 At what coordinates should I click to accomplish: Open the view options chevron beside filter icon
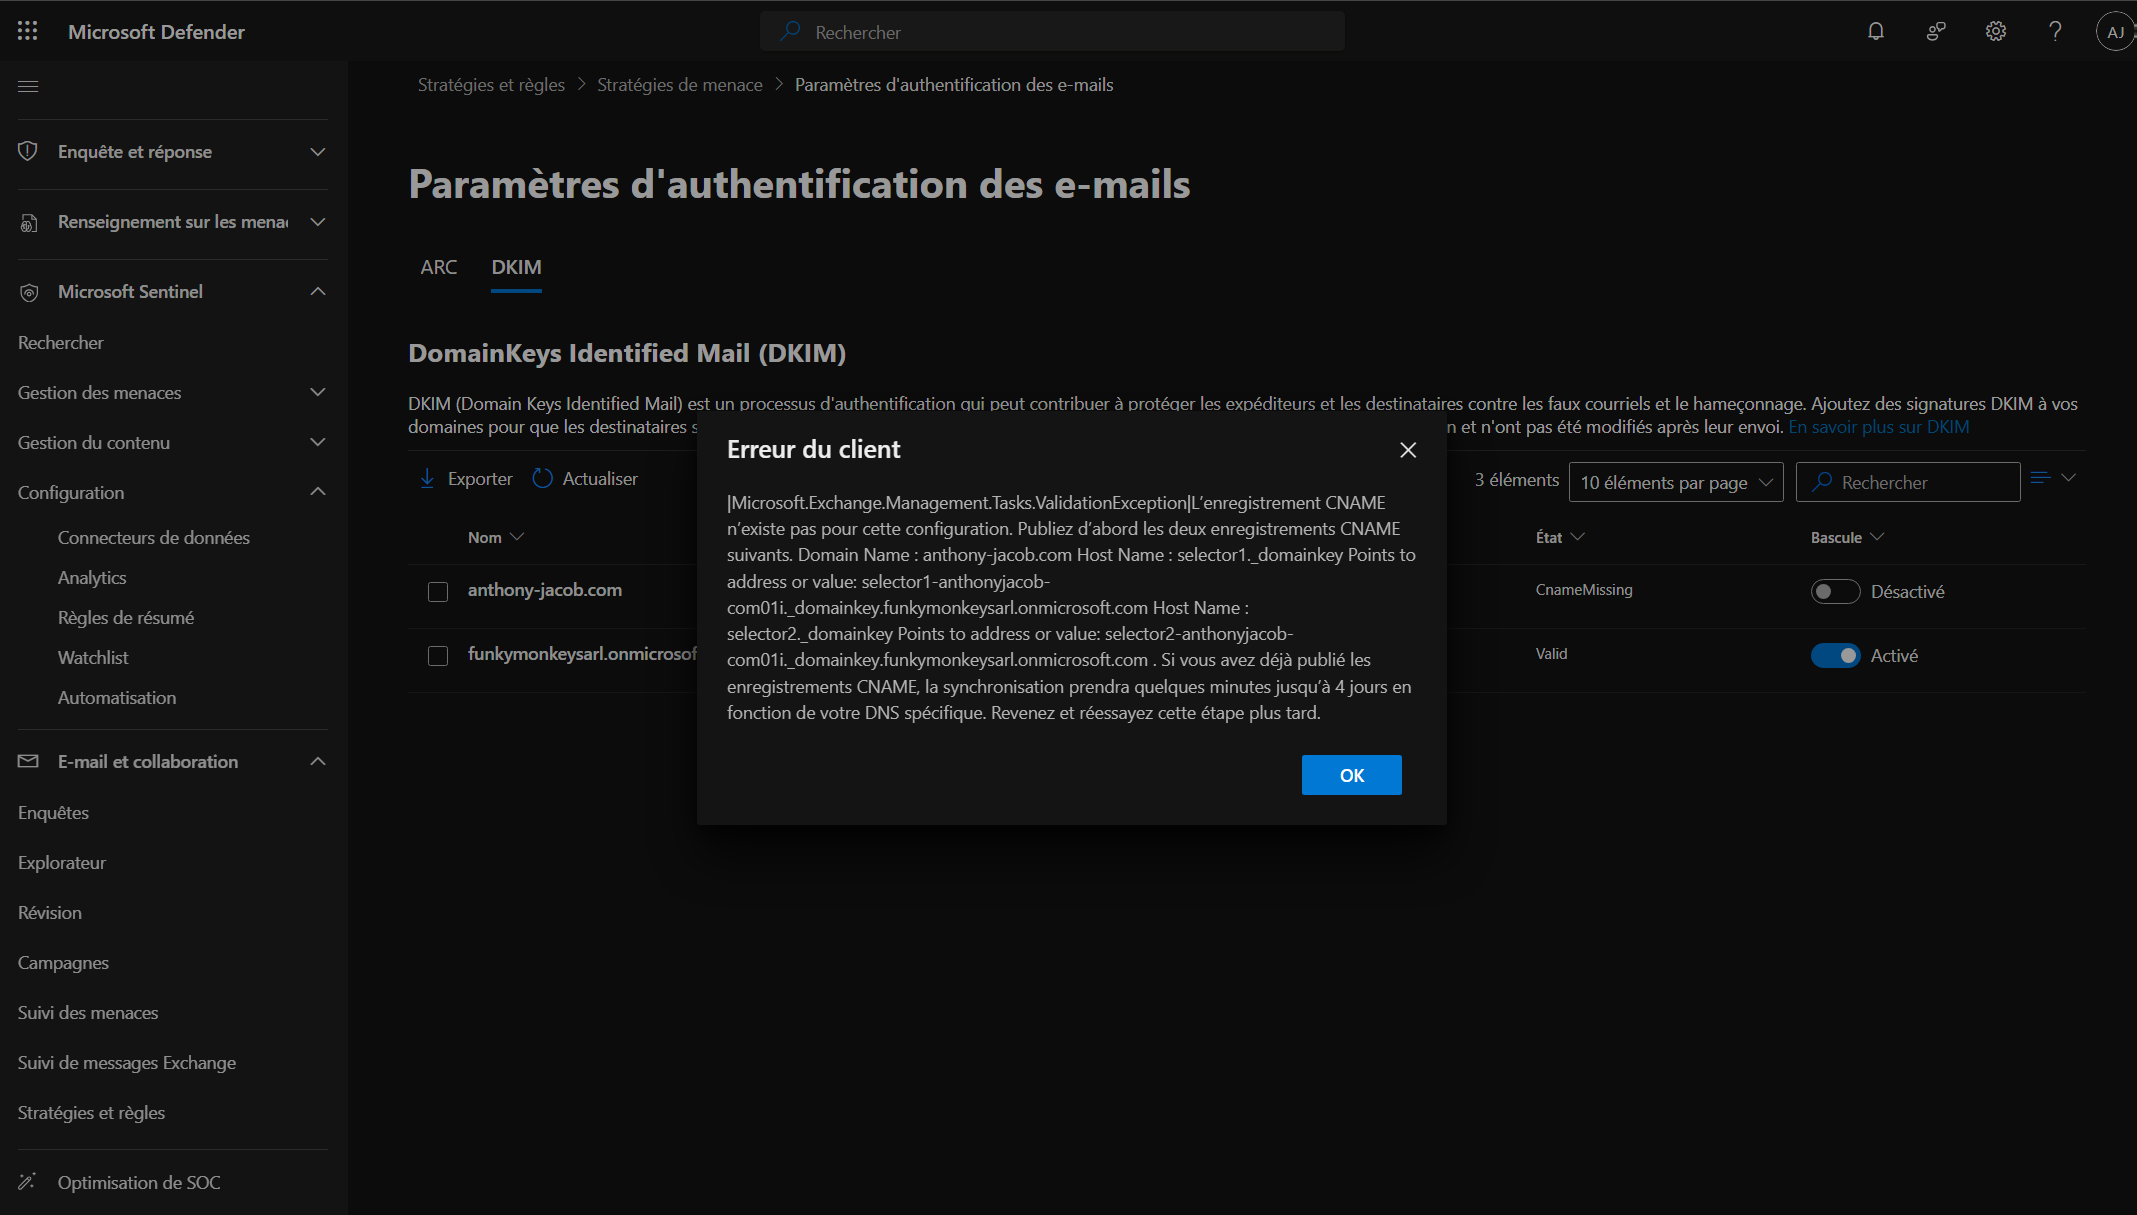(2069, 478)
